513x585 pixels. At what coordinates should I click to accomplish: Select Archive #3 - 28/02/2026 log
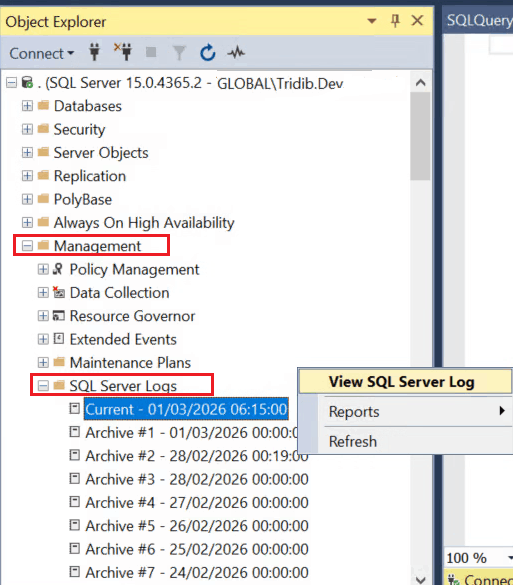pyautogui.click(x=197, y=479)
